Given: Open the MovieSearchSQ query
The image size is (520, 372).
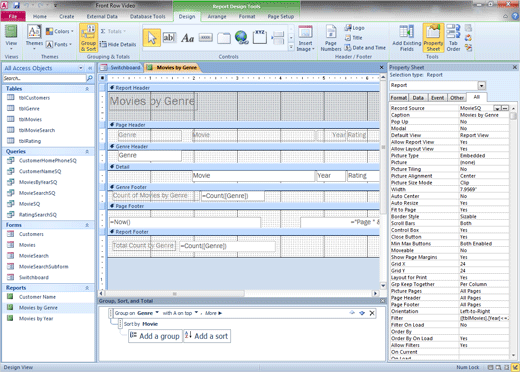Looking at the screenshot, I should [x=37, y=193].
